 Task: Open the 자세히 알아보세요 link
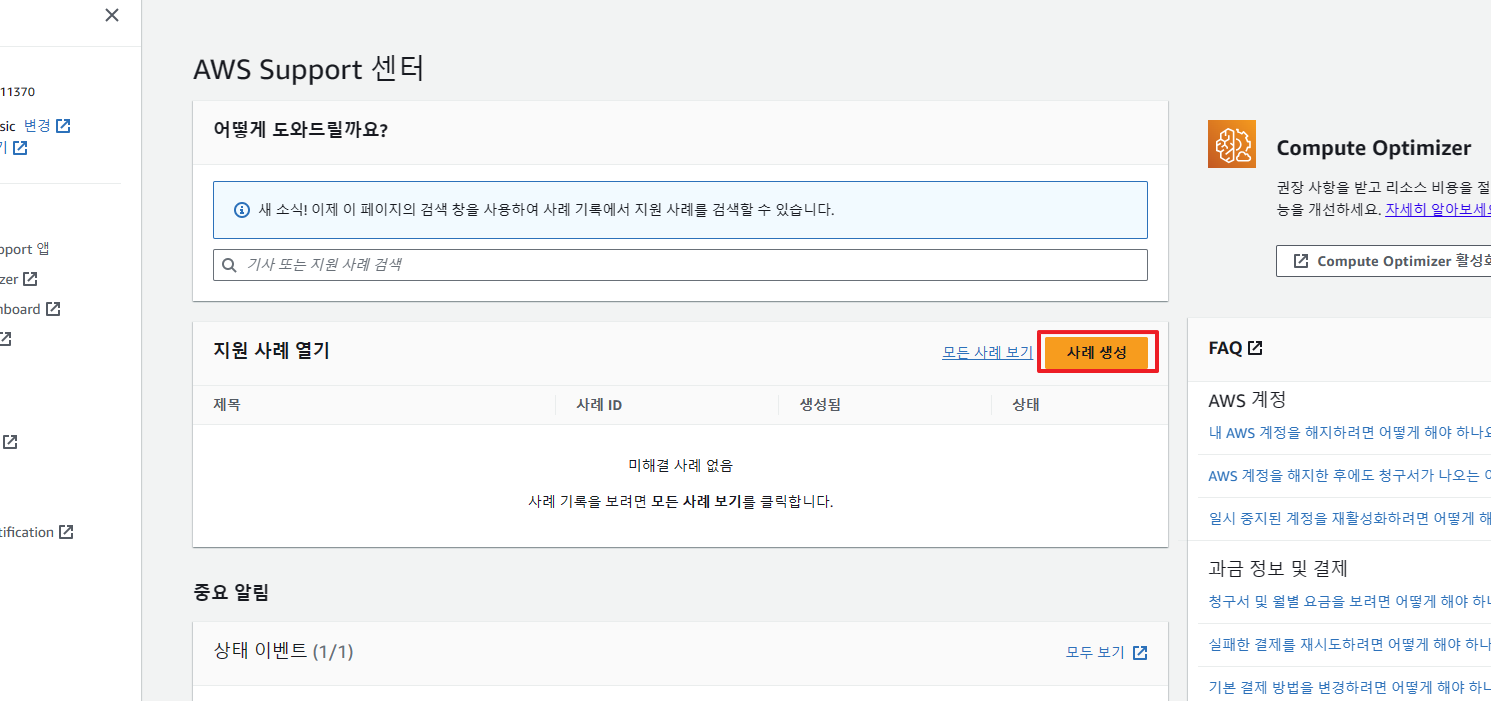pyautogui.click(x=1438, y=210)
